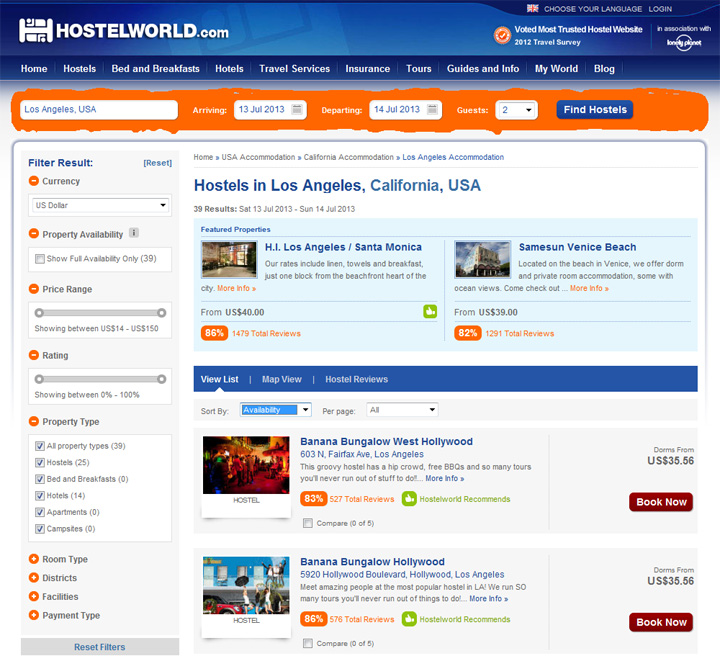Collapse the Rating filter section

point(34,355)
